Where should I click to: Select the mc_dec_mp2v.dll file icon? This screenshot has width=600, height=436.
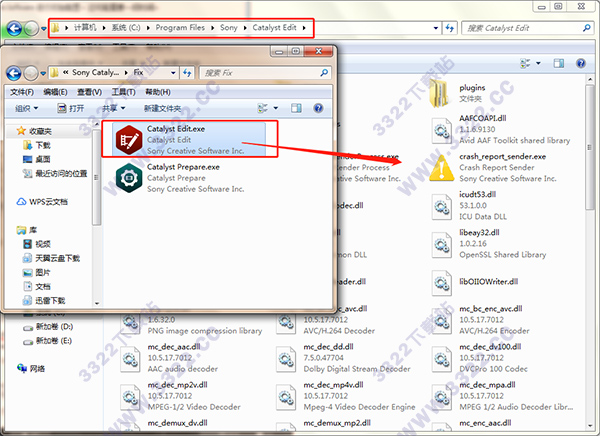(x=130, y=397)
